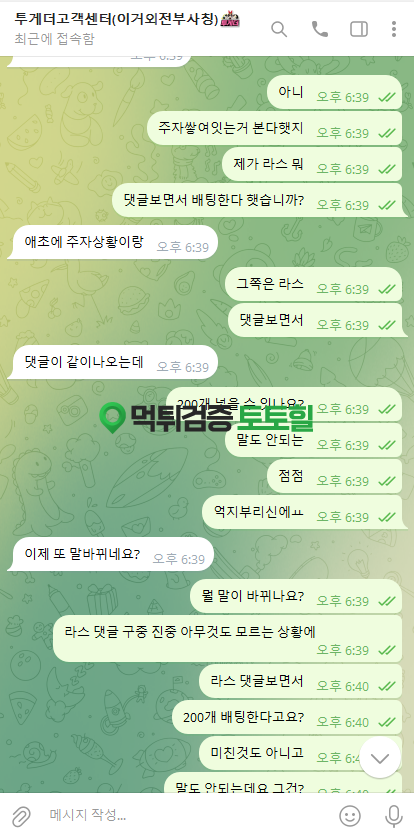Toggle the side panel icon
This screenshot has width=414, height=836.
[359, 29]
